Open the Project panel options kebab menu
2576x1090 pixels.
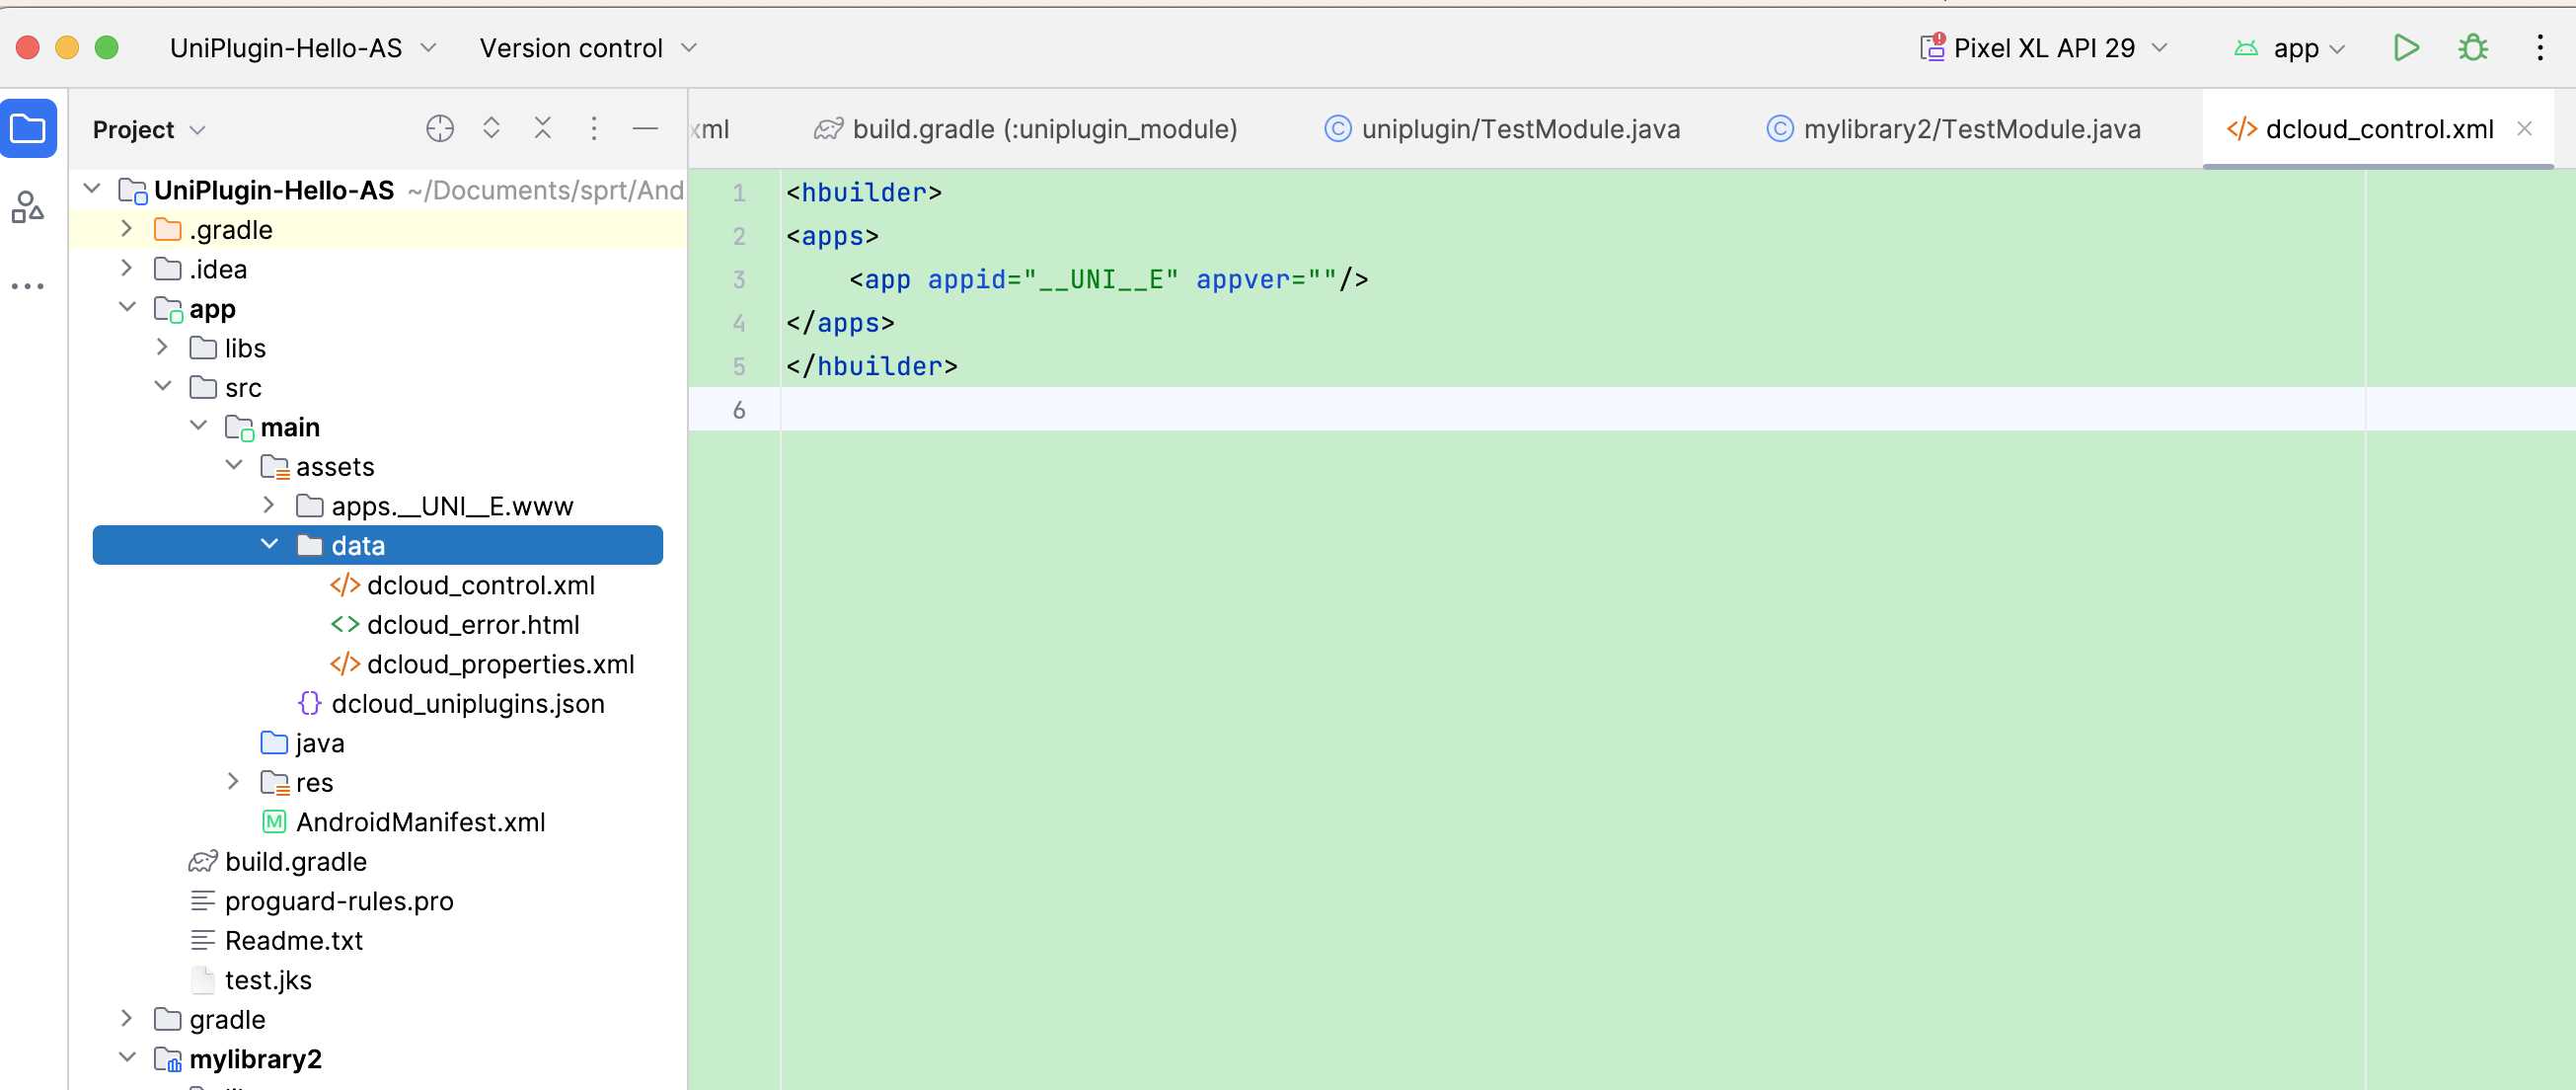click(594, 129)
